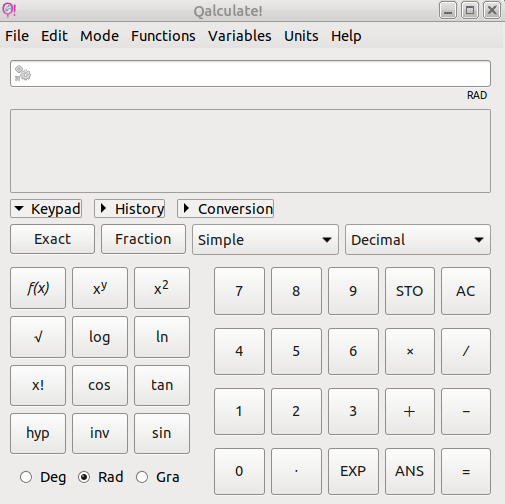
Task: Open the Help menu
Action: pyautogui.click(x=346, y=36)
